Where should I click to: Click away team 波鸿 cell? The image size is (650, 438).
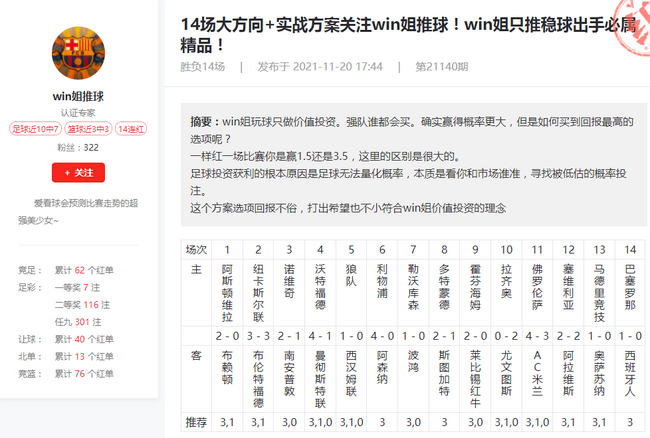click(x=413, y=379)
